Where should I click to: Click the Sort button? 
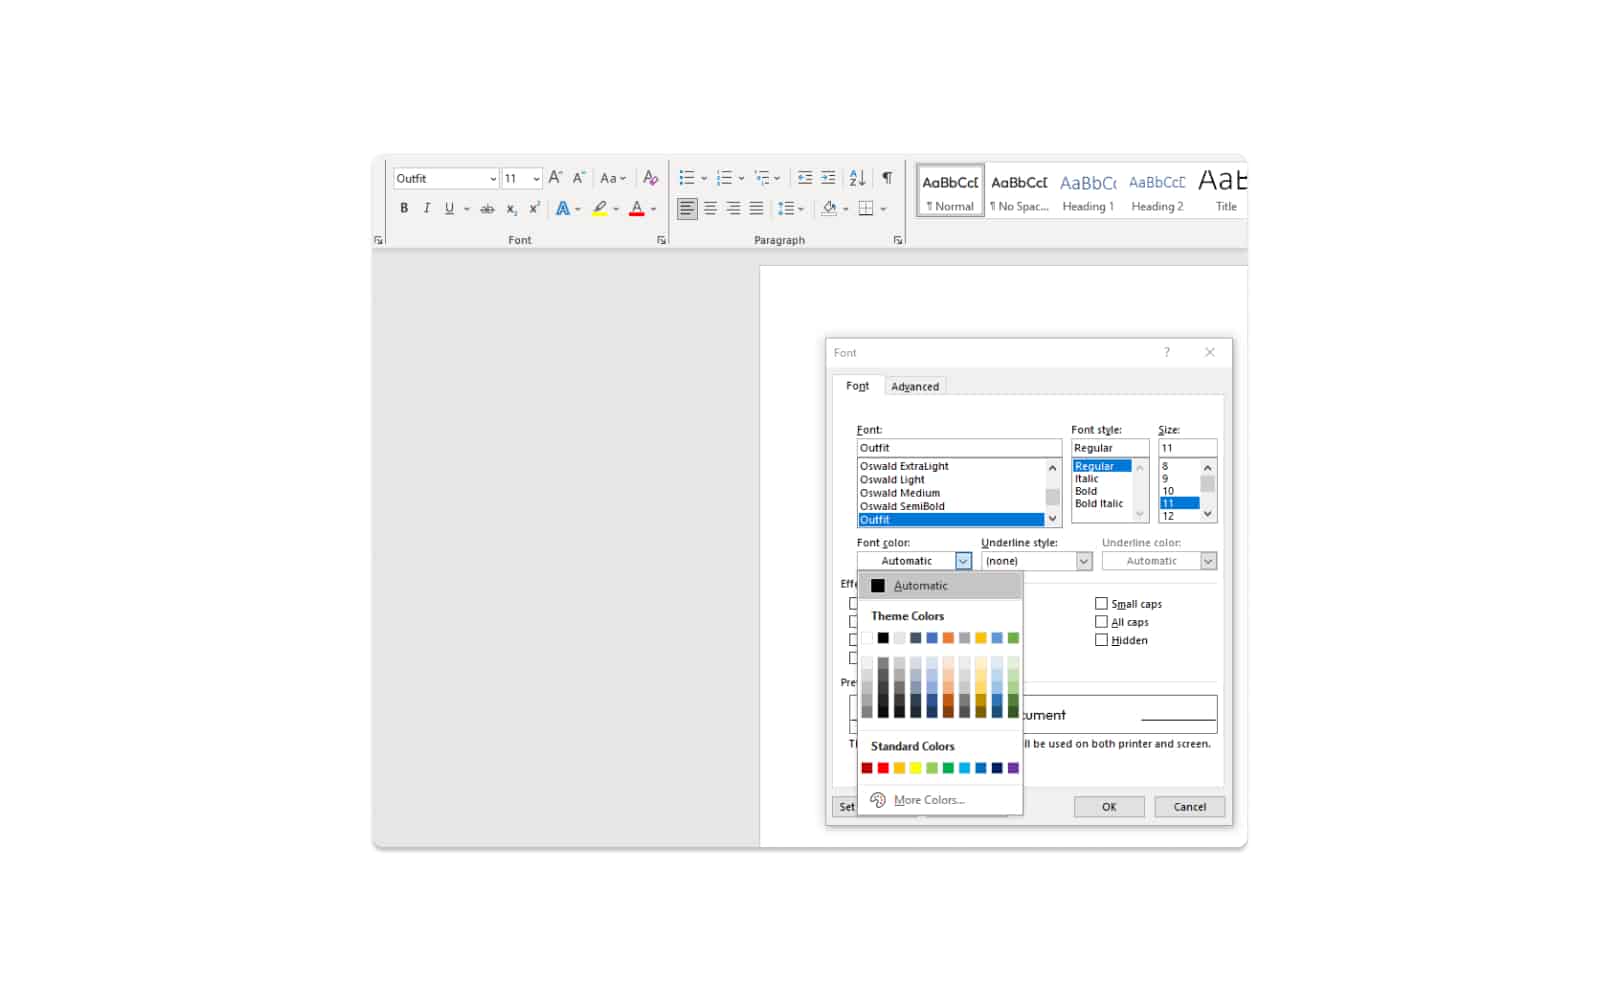pyautogui.click(x=857, y=178)
